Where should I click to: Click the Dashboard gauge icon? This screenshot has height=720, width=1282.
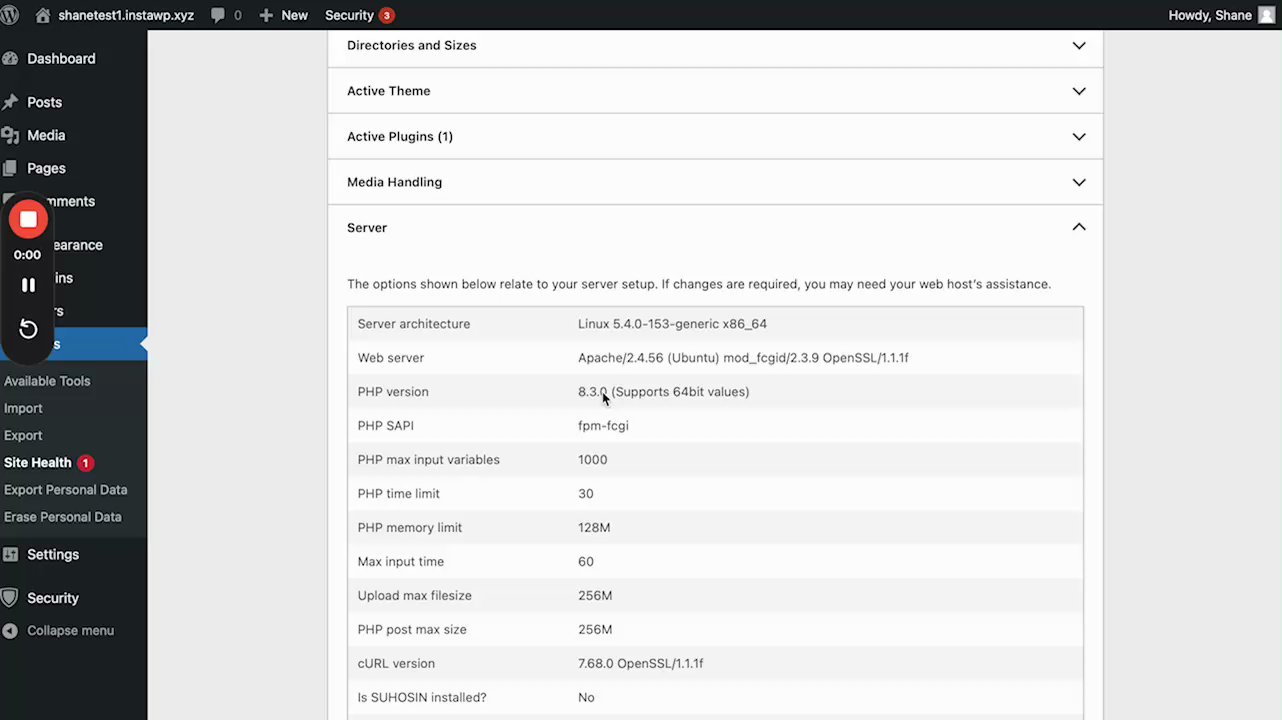[x=10, y=59]
